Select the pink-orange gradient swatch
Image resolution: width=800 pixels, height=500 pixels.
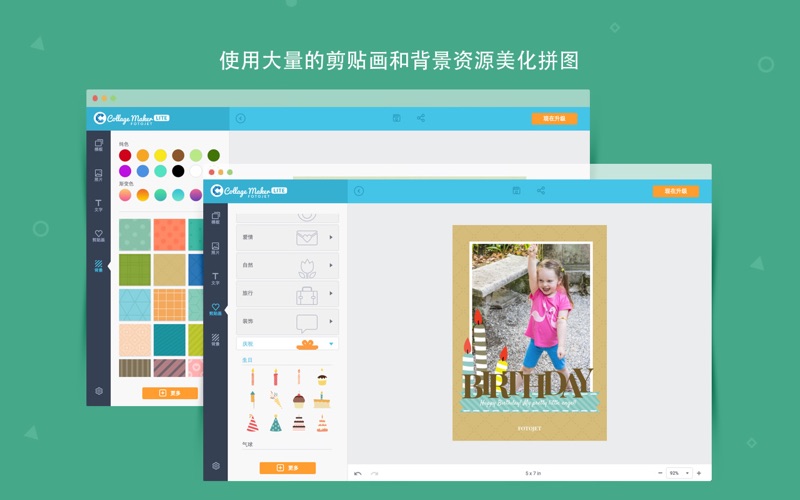(125, 195)
